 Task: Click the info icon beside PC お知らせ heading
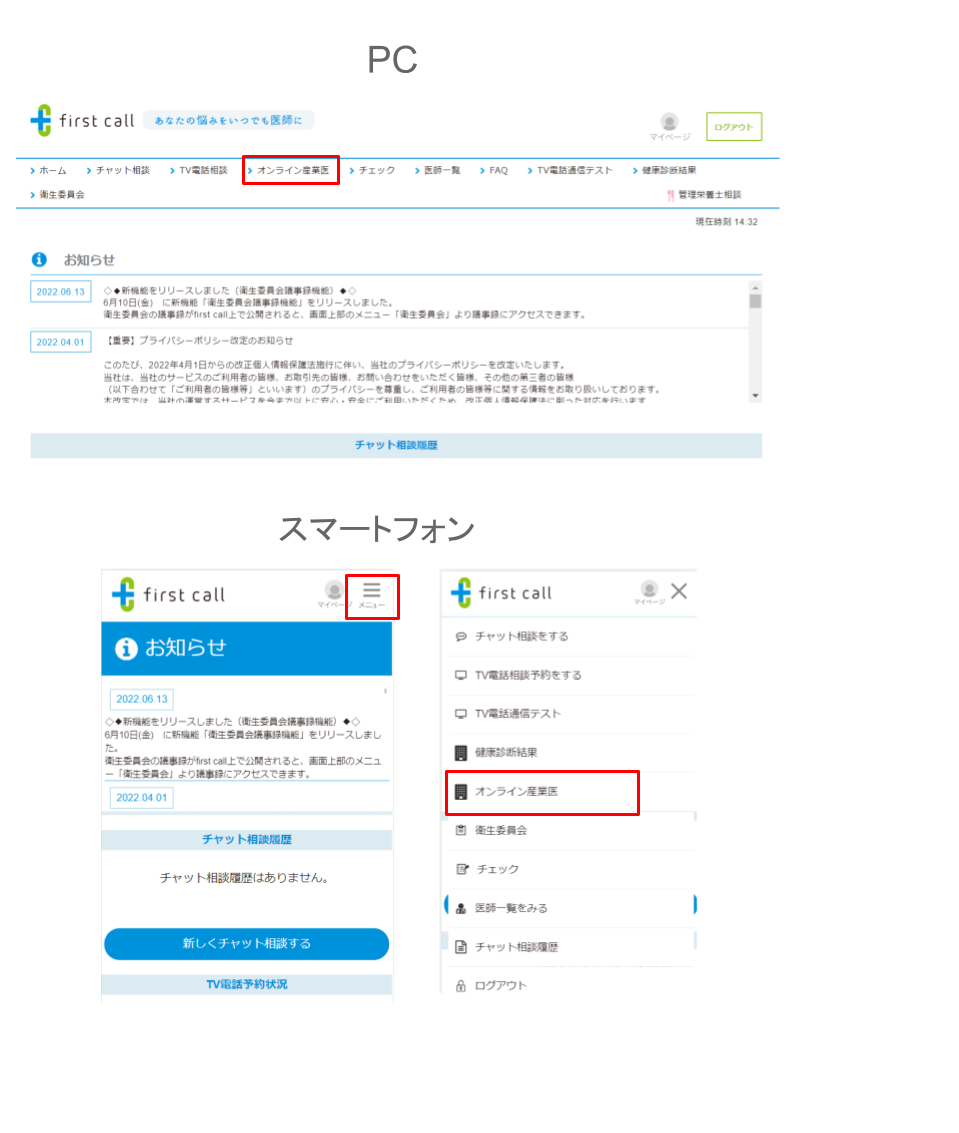coord(40,259)
